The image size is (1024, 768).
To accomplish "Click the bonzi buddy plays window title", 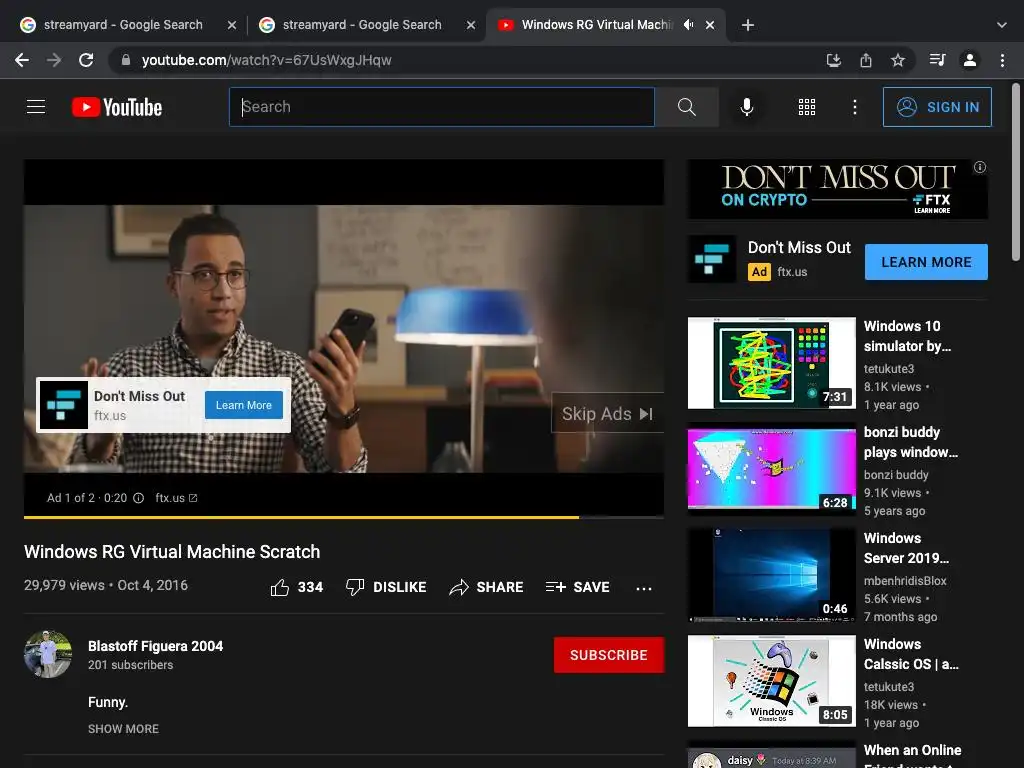I will tap(910, 442).
